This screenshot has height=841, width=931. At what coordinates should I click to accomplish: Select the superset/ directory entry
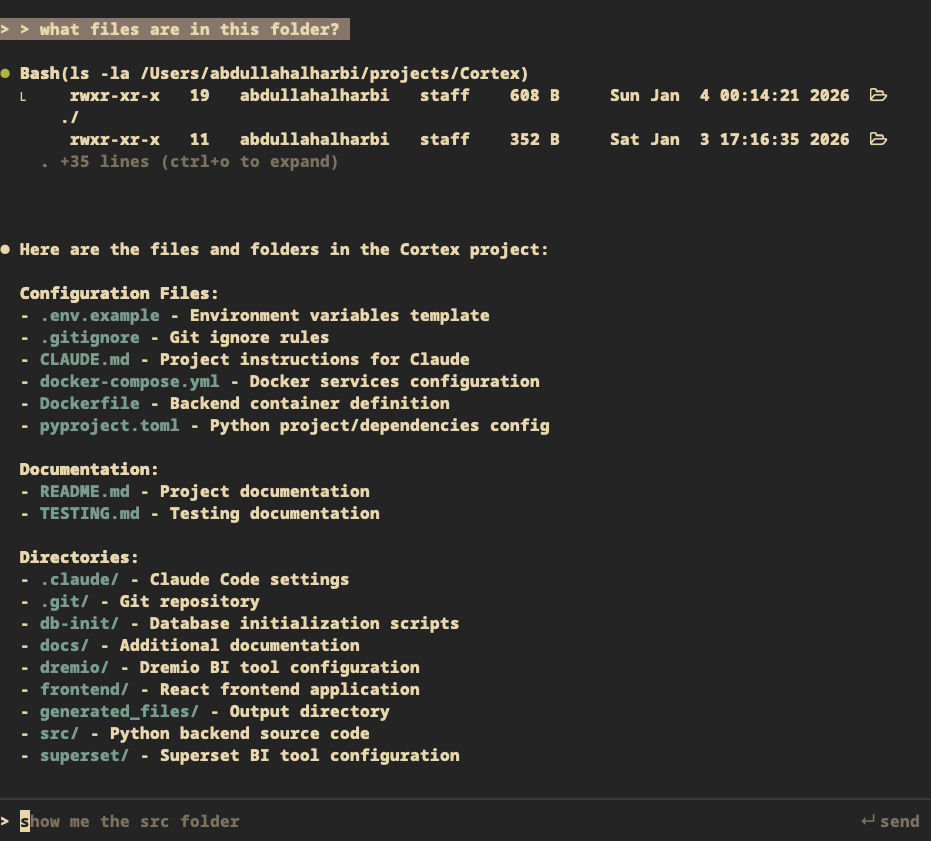coord(84,755)
